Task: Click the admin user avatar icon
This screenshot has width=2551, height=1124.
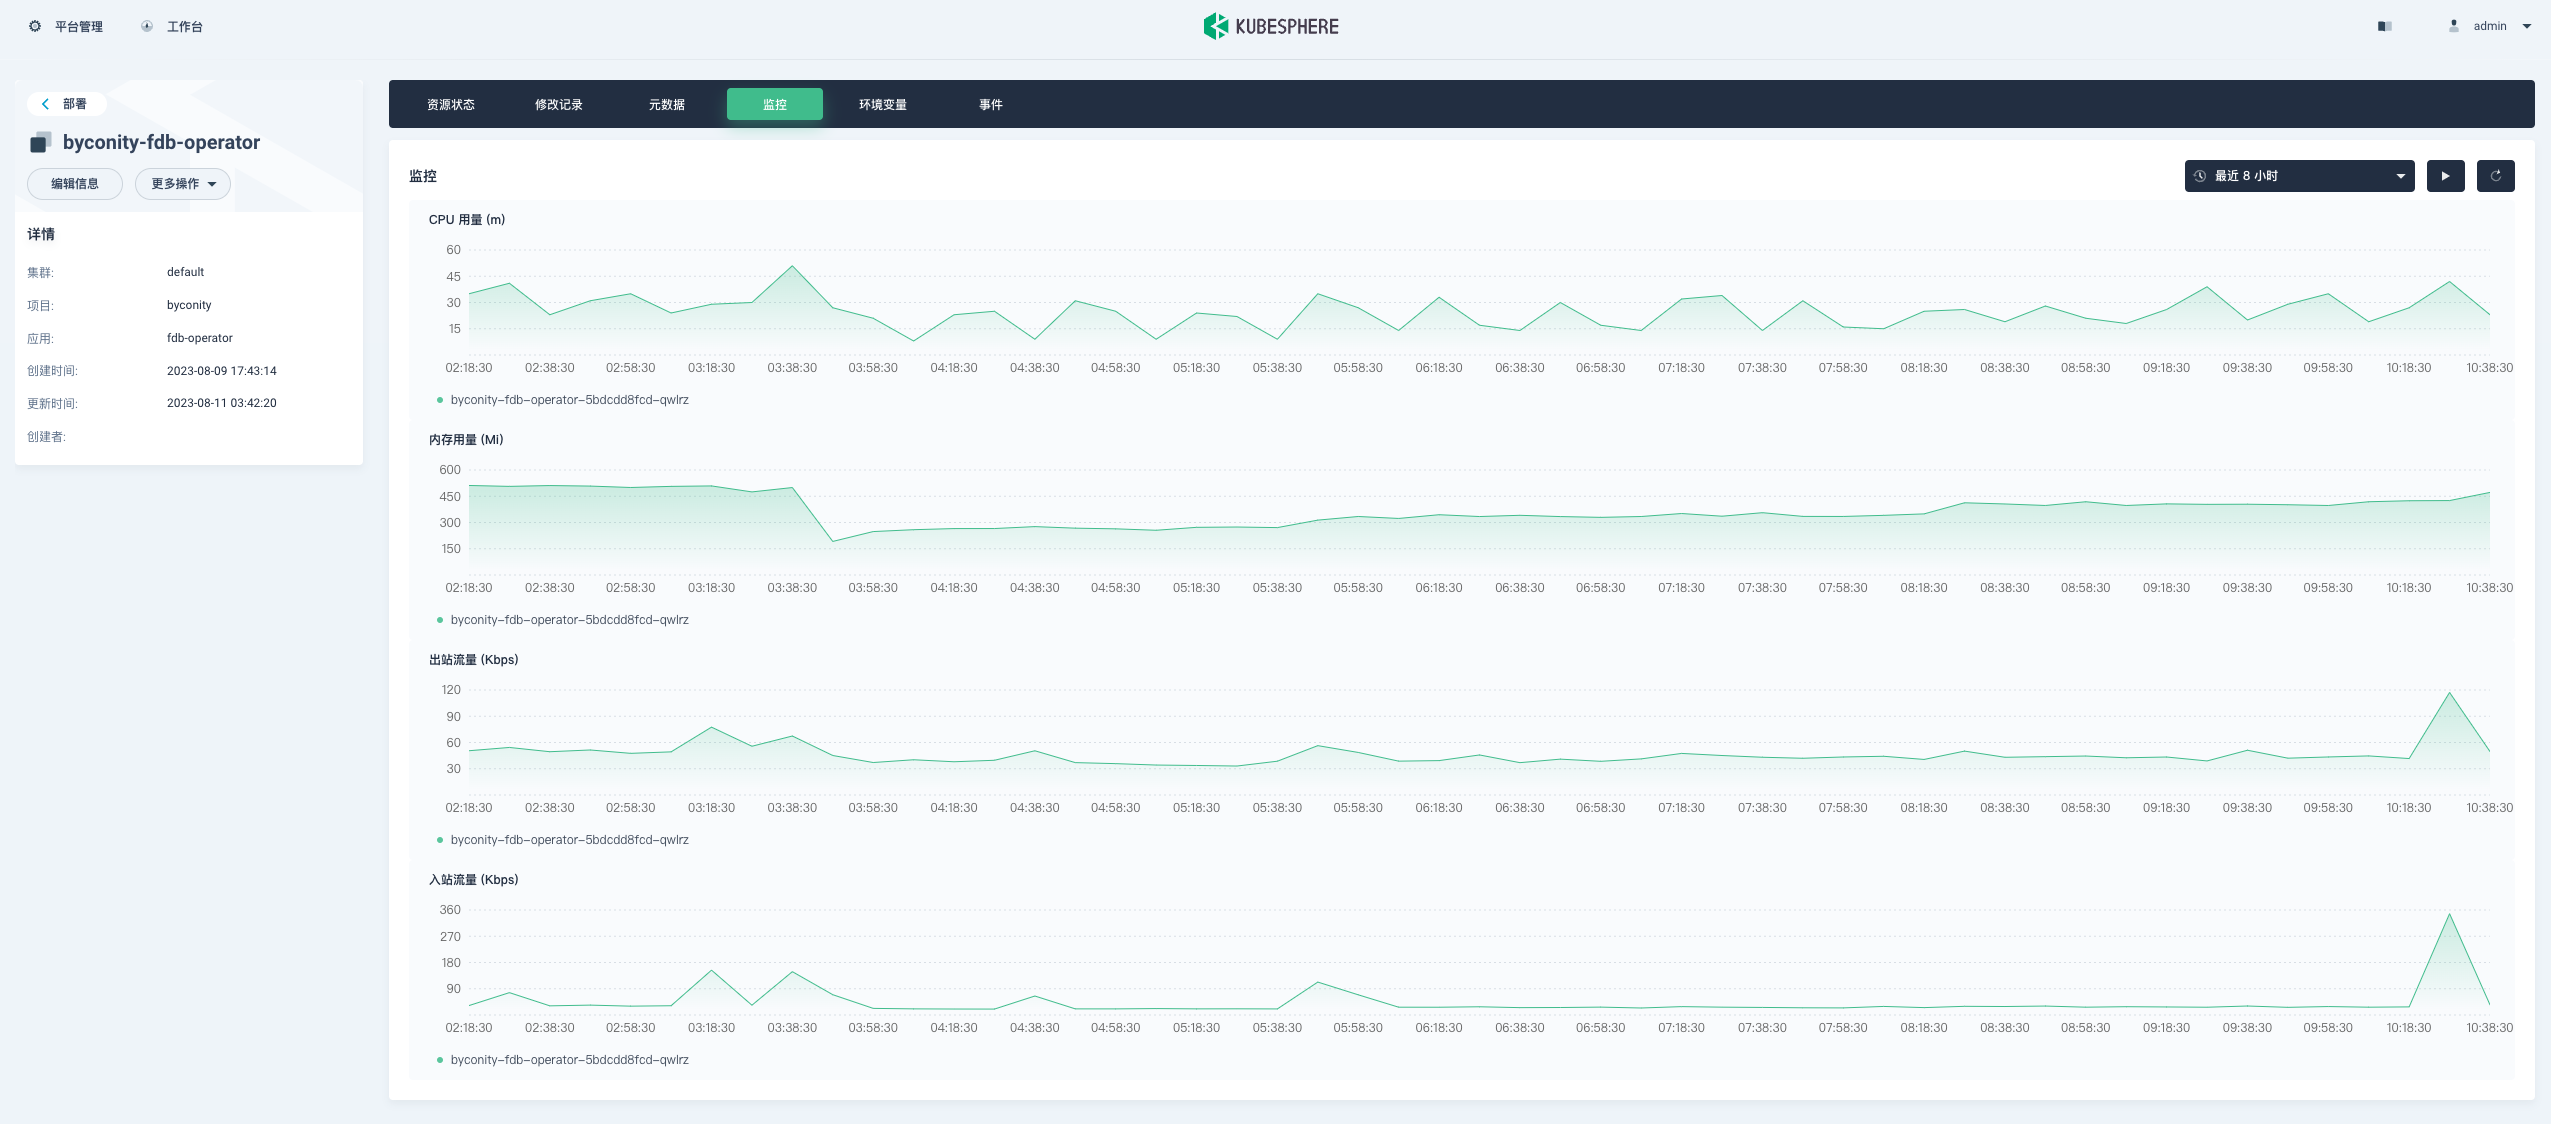Action: pos(2453,26)
